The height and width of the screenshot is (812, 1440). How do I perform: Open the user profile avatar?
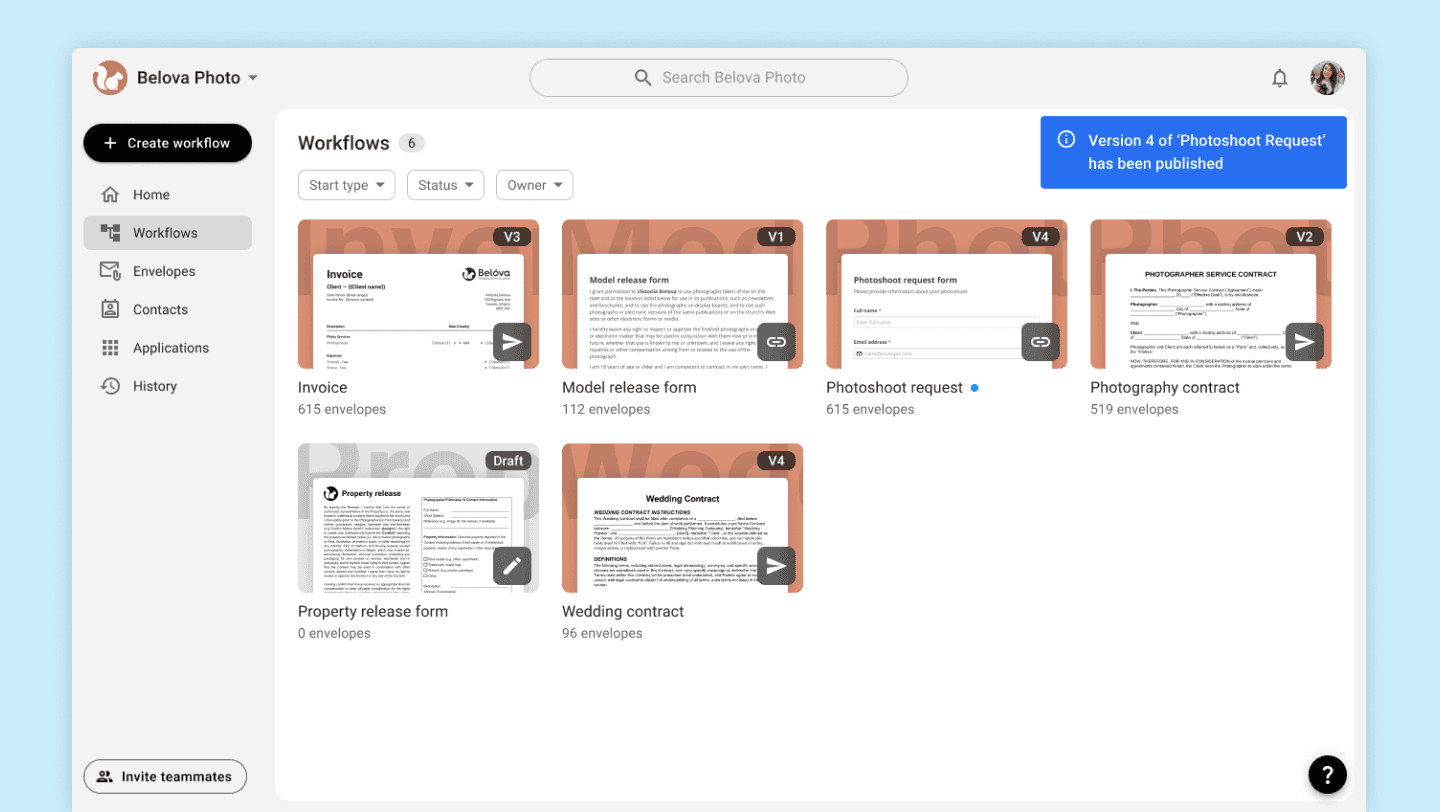coord(1327,78)
